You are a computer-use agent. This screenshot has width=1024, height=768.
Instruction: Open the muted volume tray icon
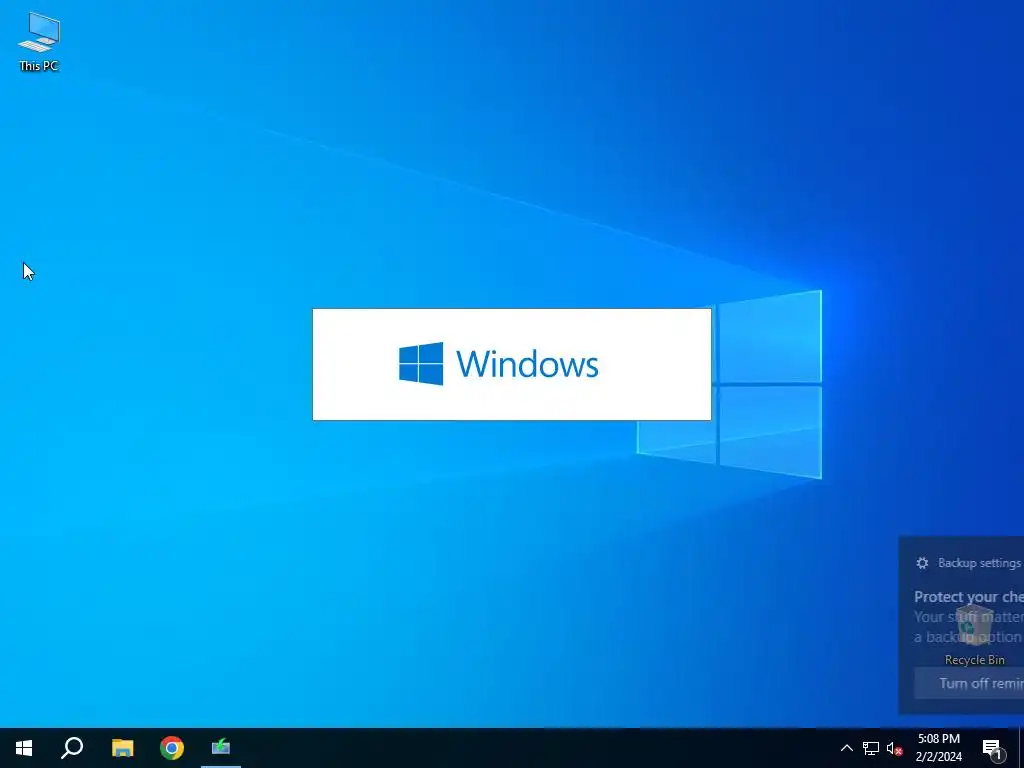pos(894,748)
